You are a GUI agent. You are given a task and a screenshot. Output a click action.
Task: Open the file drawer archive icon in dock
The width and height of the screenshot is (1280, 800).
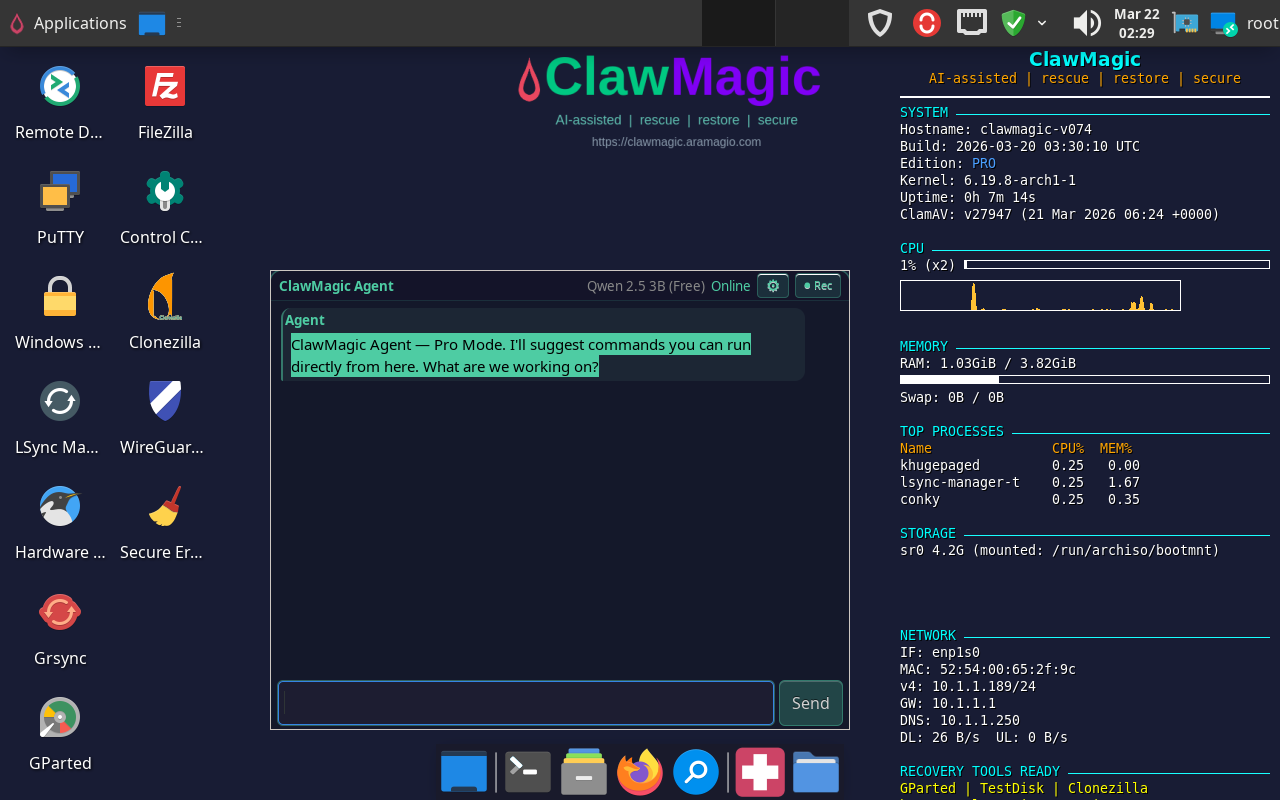coord(584,772)
